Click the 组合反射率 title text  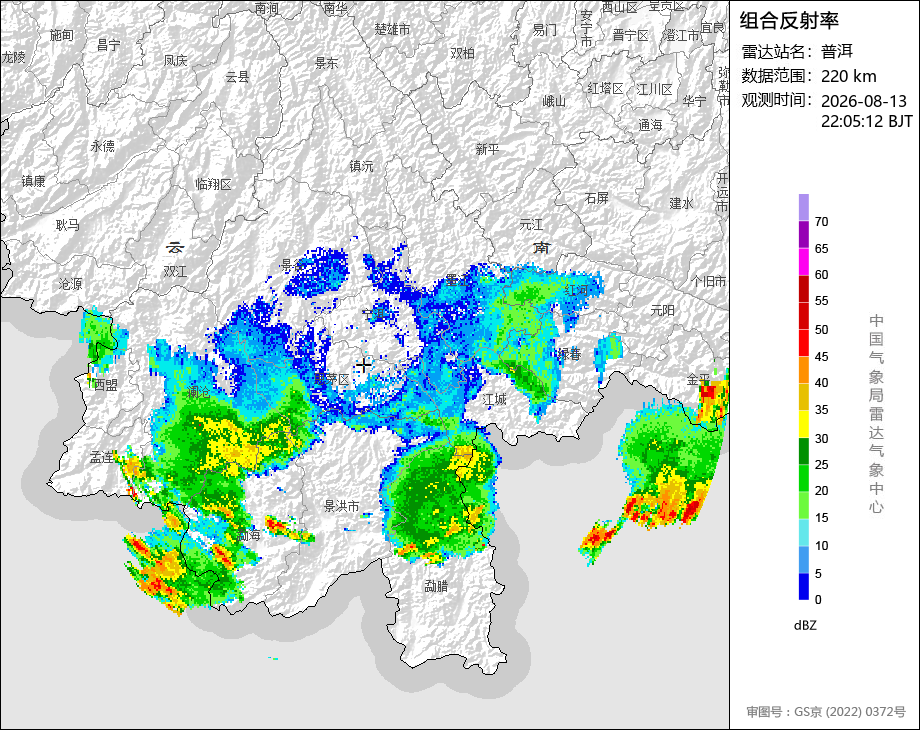789,21
